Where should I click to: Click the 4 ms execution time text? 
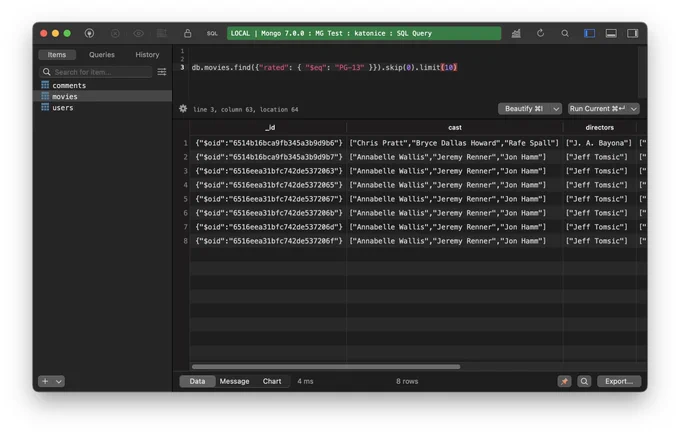point(305,382)
